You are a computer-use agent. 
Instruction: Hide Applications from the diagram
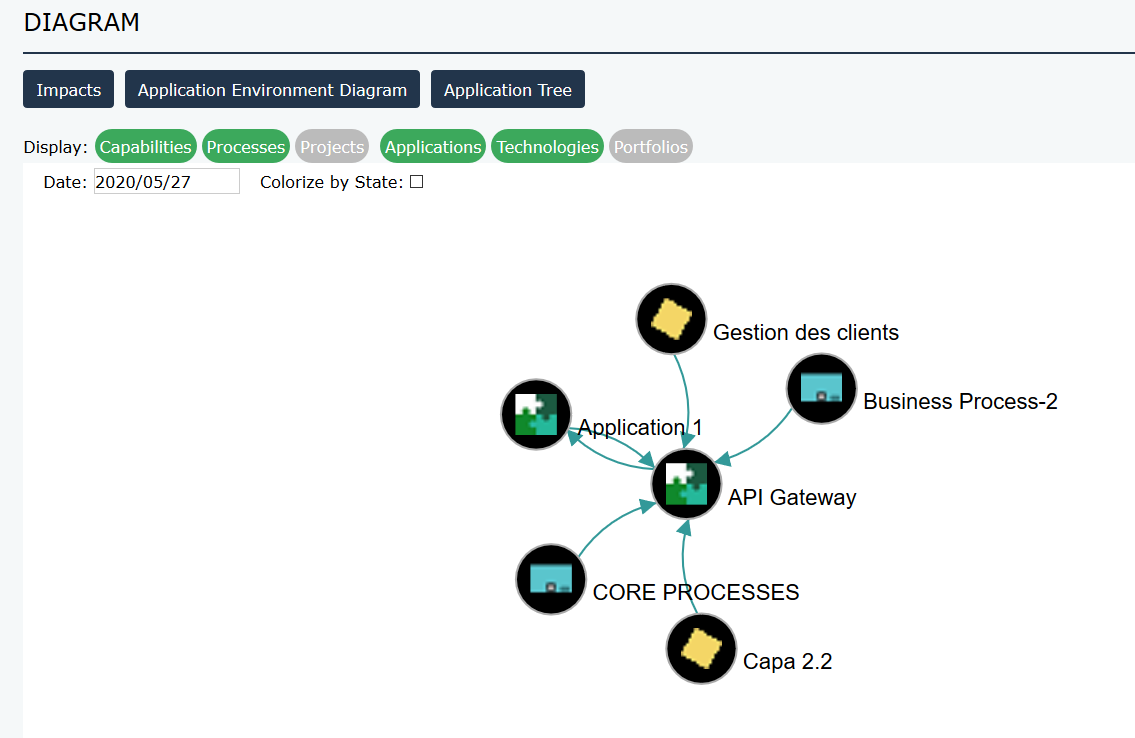pos(433,147)
